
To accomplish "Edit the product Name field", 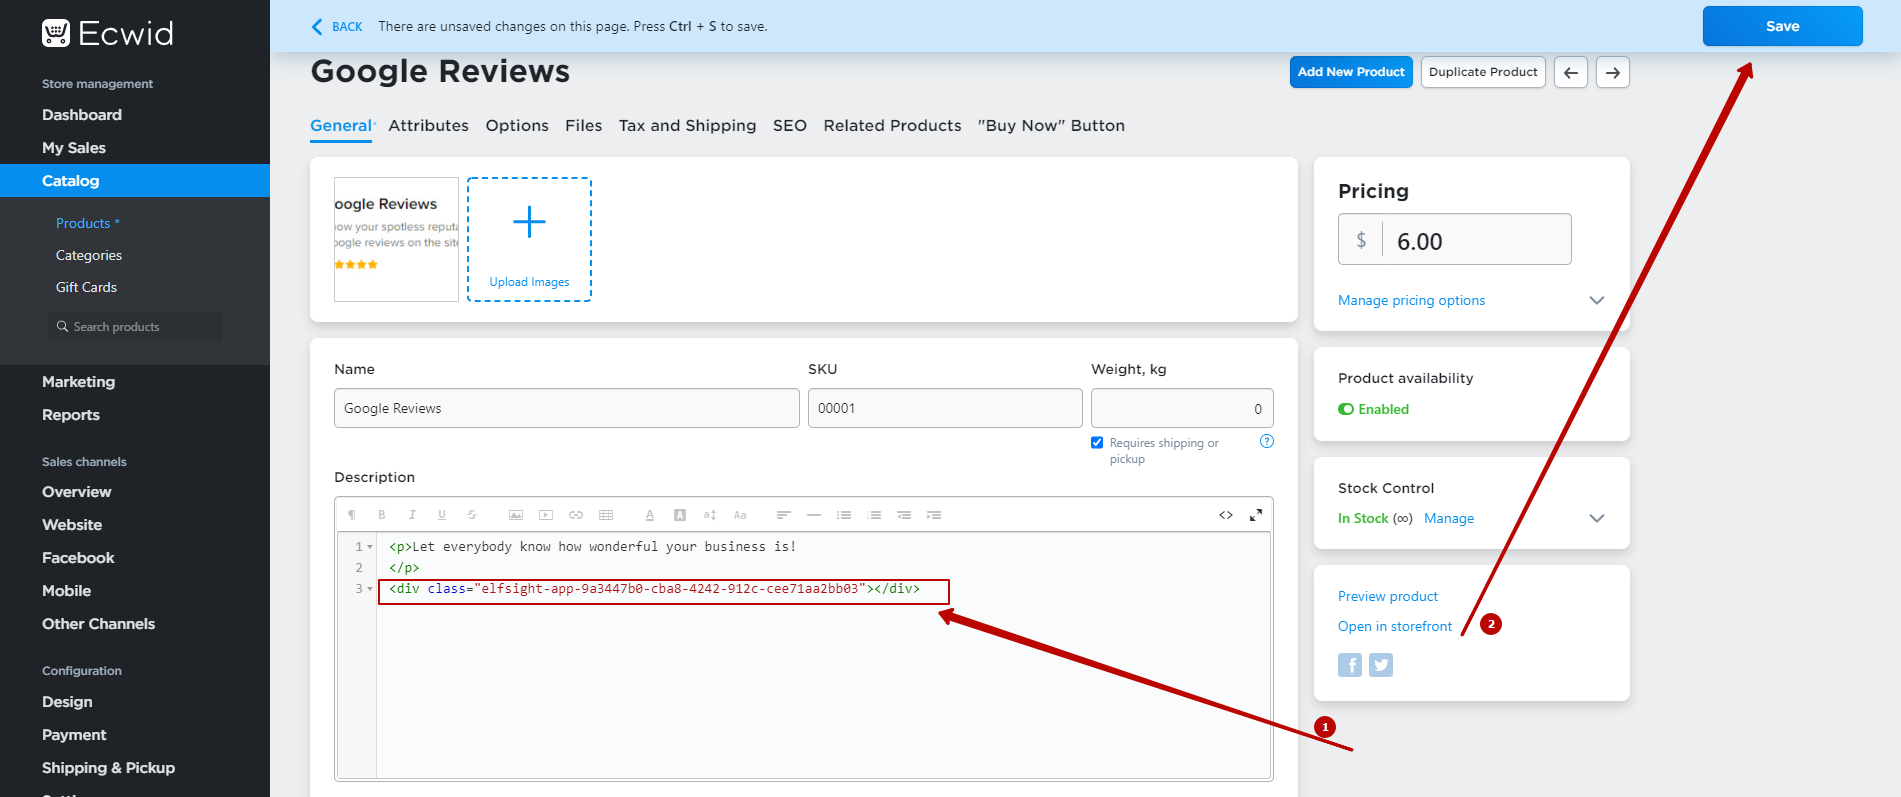I will [567, 408].
